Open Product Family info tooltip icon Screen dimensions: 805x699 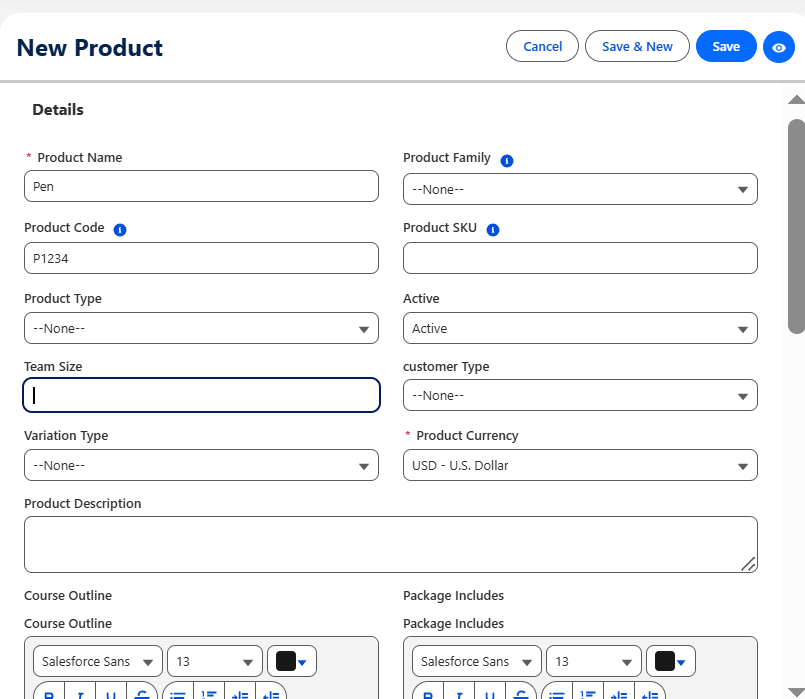[507, 161]
